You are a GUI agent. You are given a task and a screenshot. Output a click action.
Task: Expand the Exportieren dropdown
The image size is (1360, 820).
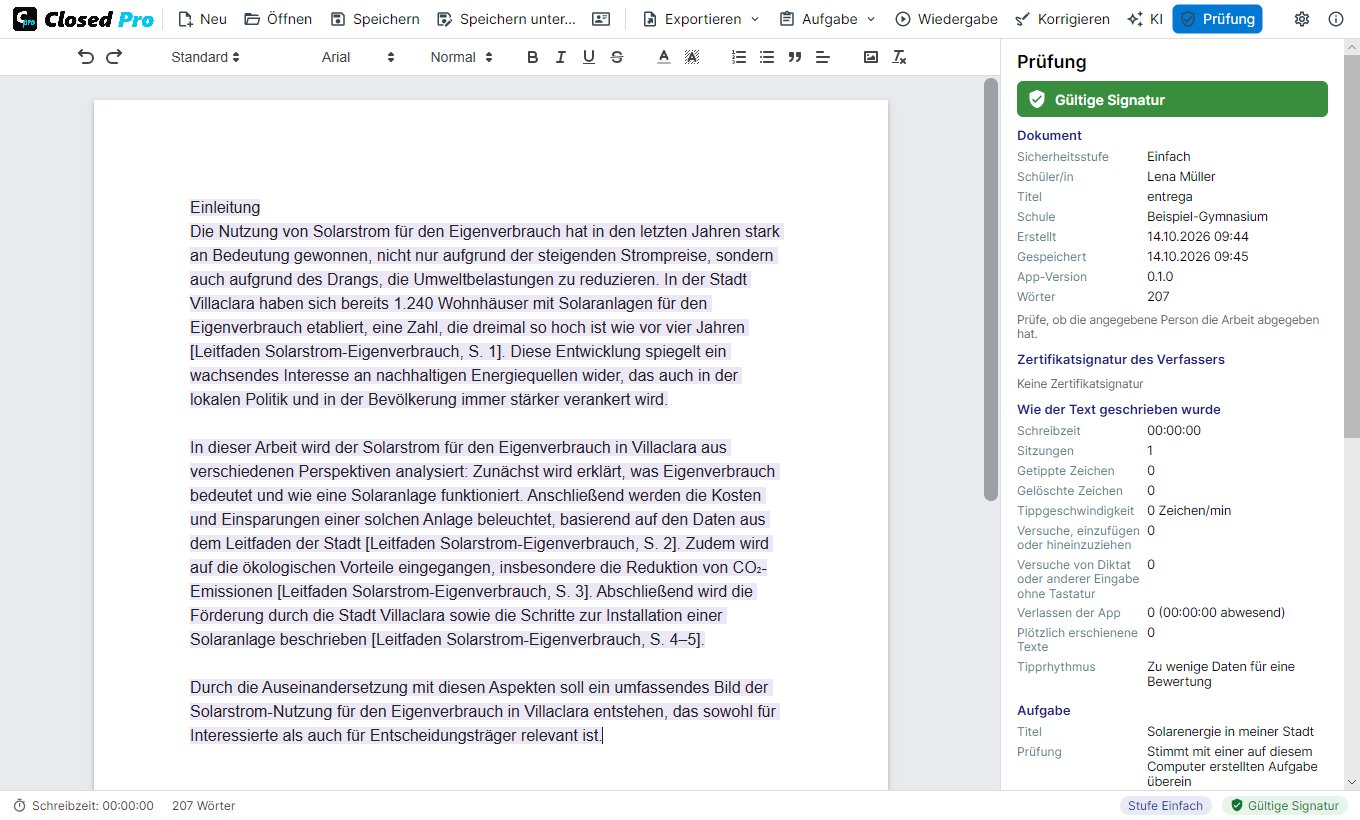[701, 19]
